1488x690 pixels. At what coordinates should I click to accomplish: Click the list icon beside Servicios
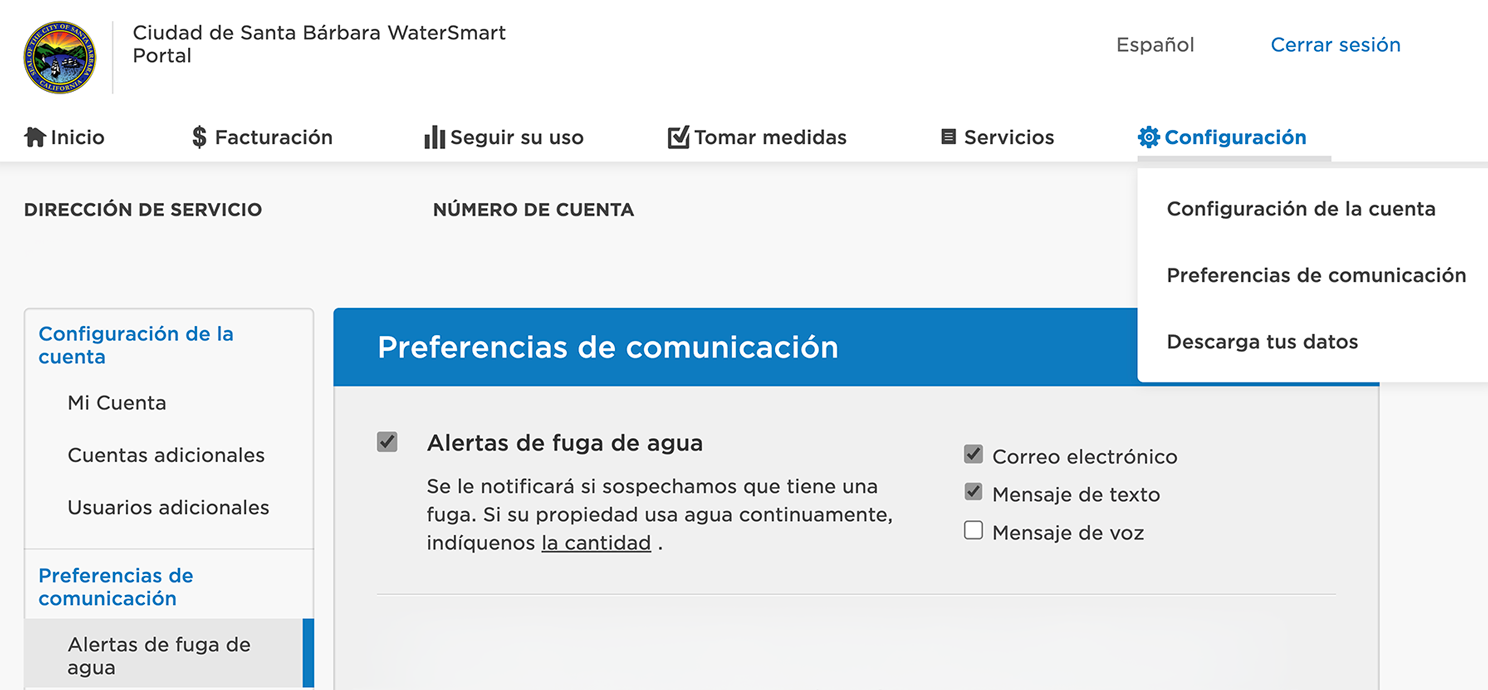[949, 137]
